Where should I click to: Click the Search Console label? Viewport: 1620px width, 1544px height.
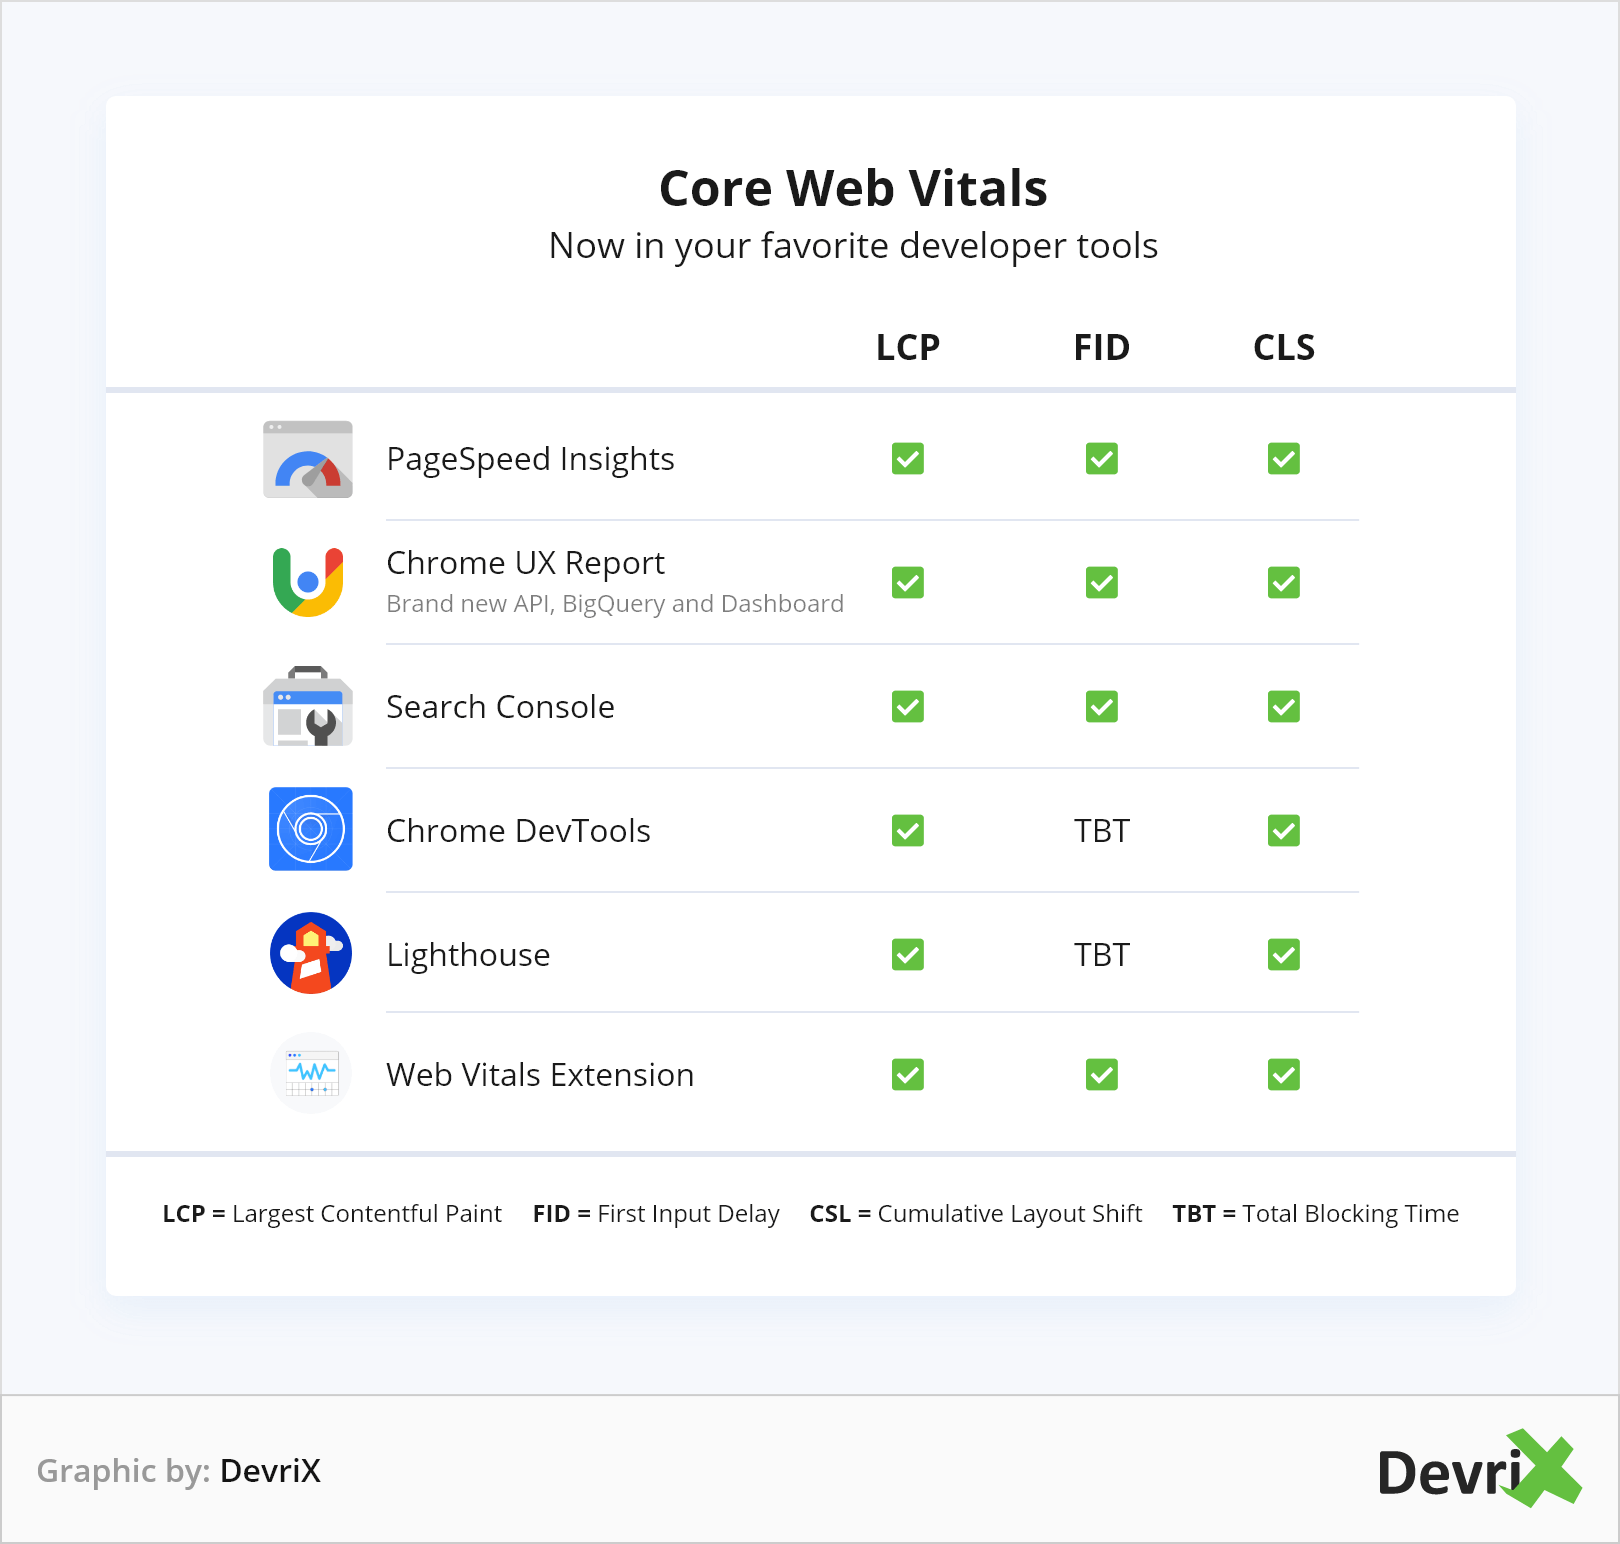(500, 707)
